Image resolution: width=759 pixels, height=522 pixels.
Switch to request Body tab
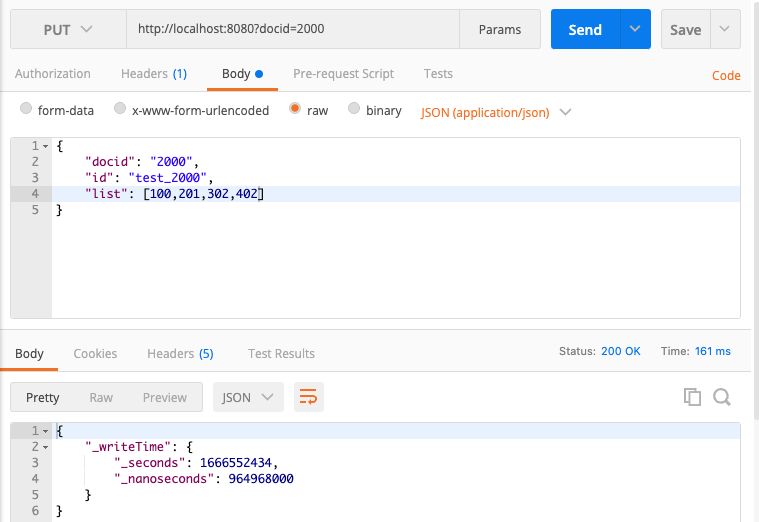(x=242, y=74)
